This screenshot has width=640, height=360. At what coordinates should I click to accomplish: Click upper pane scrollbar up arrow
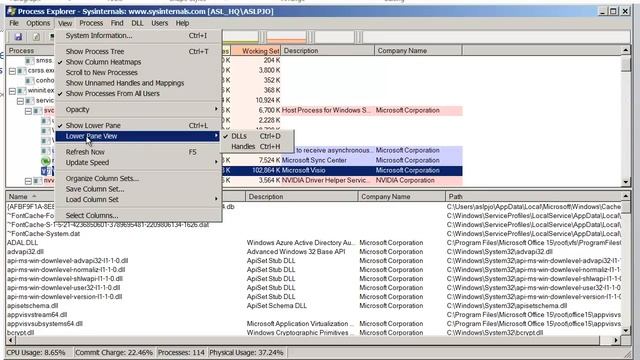626,50
